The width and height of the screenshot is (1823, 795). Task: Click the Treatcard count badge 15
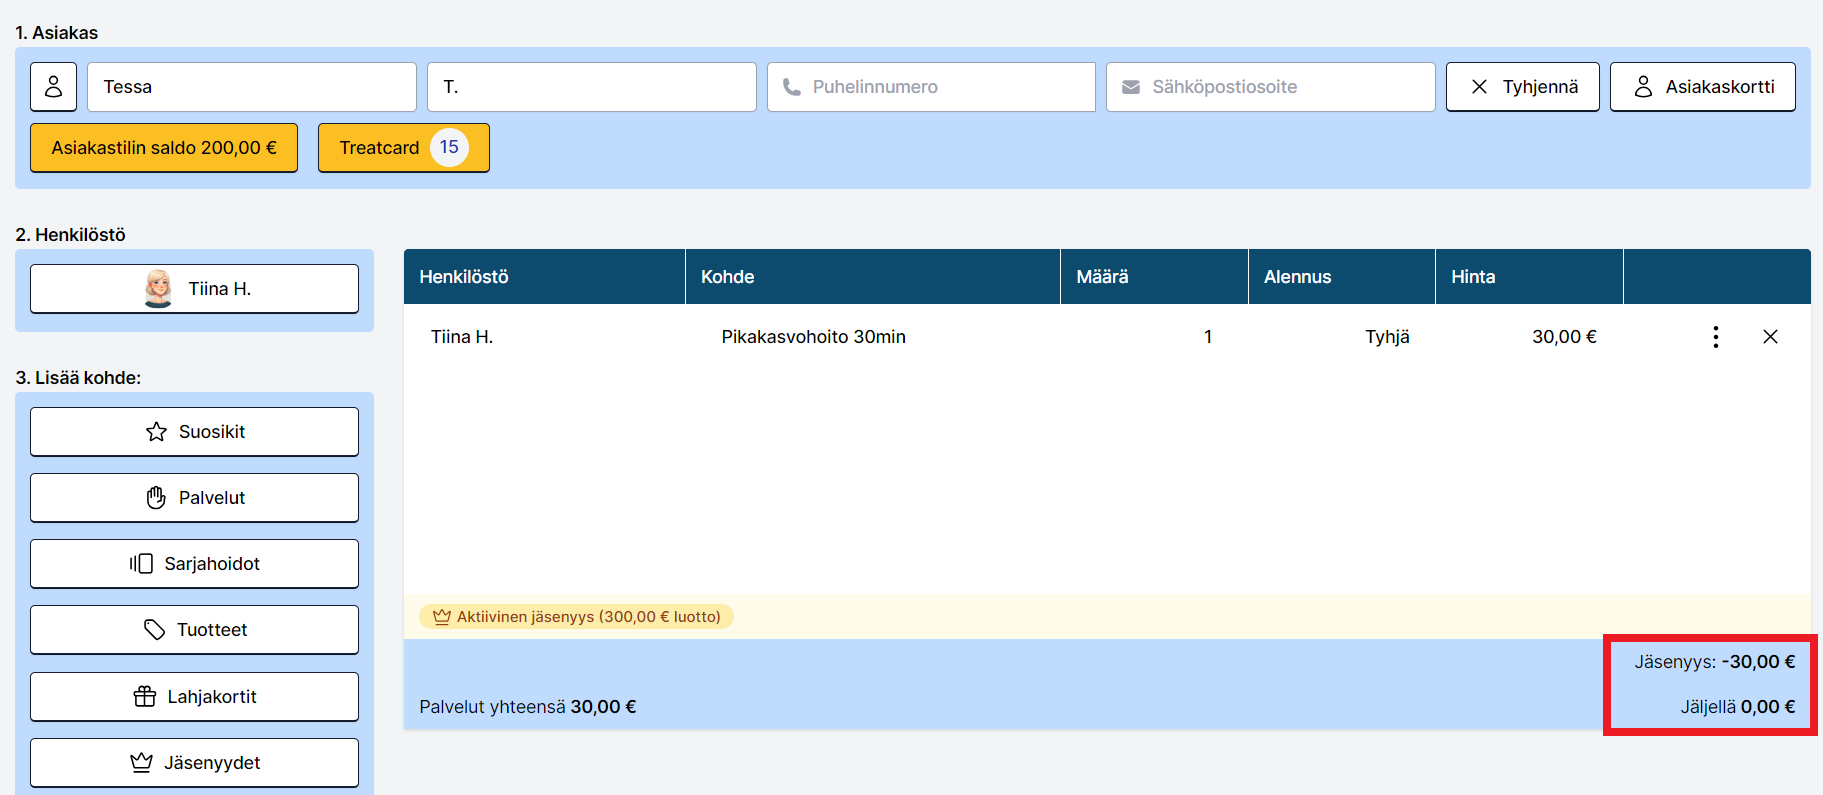pos(449,148)
